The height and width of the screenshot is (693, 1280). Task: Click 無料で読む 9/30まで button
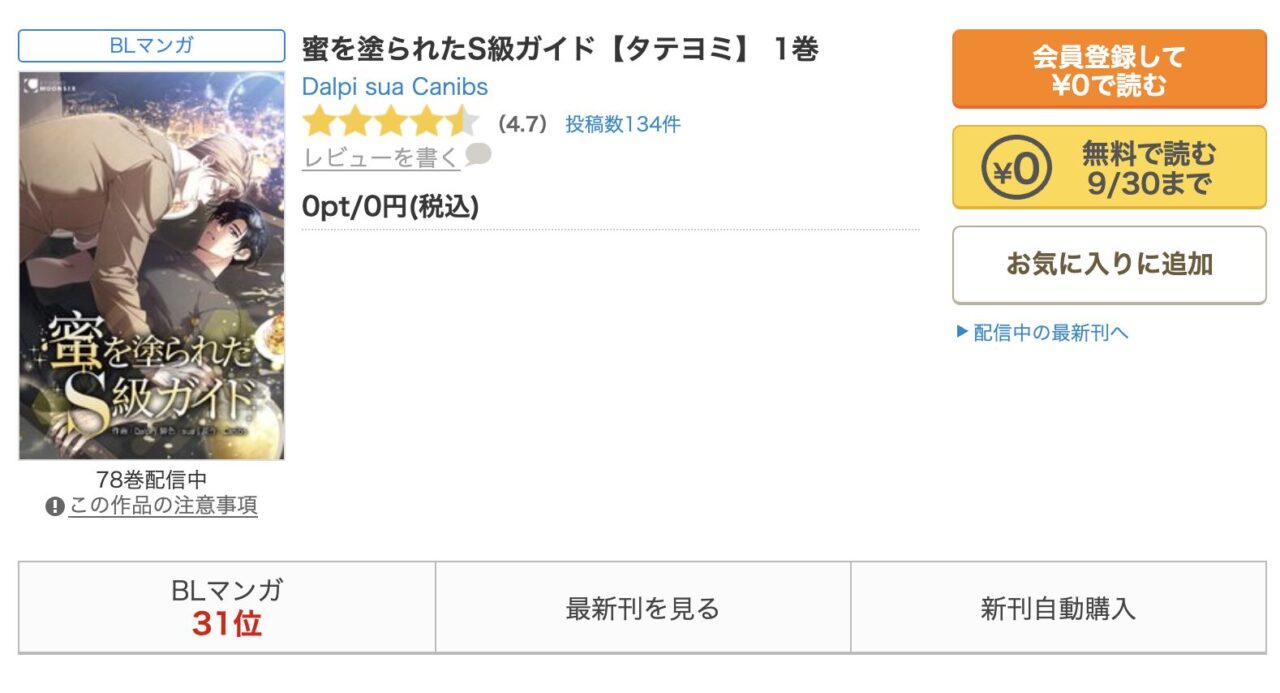pyautogui.click(x=1109, y=167)
